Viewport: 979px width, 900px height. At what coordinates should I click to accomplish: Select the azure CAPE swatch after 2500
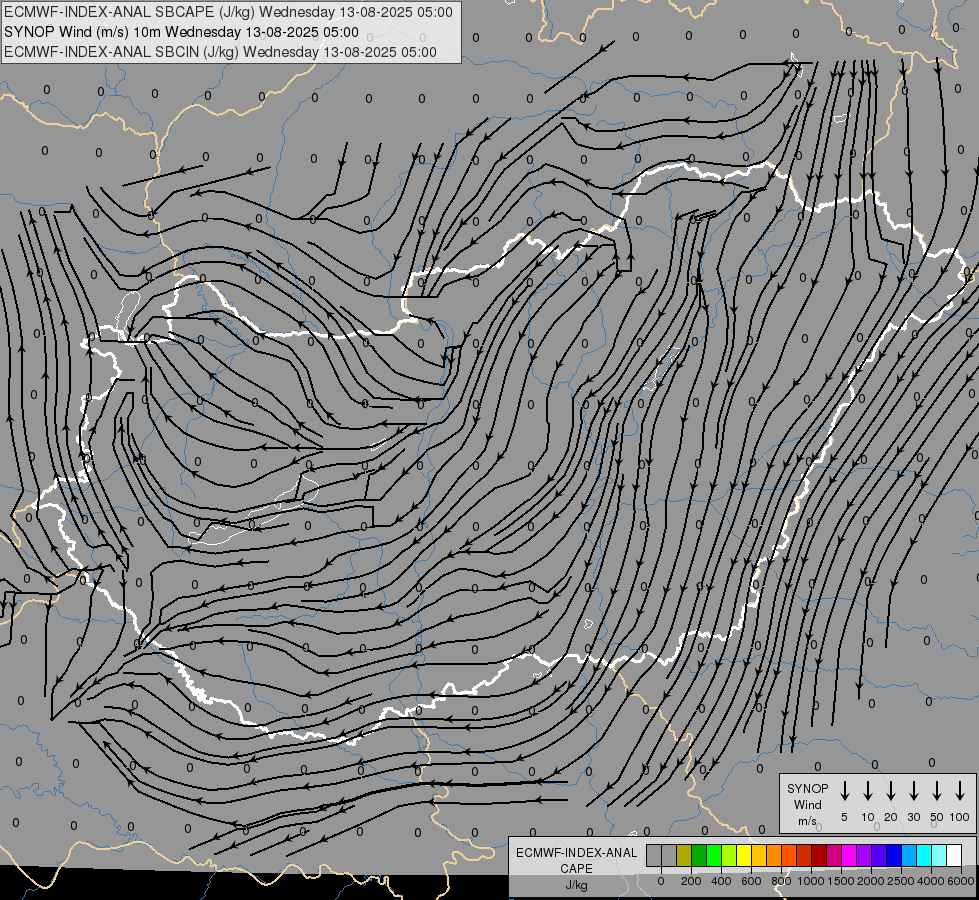point(908,855)
